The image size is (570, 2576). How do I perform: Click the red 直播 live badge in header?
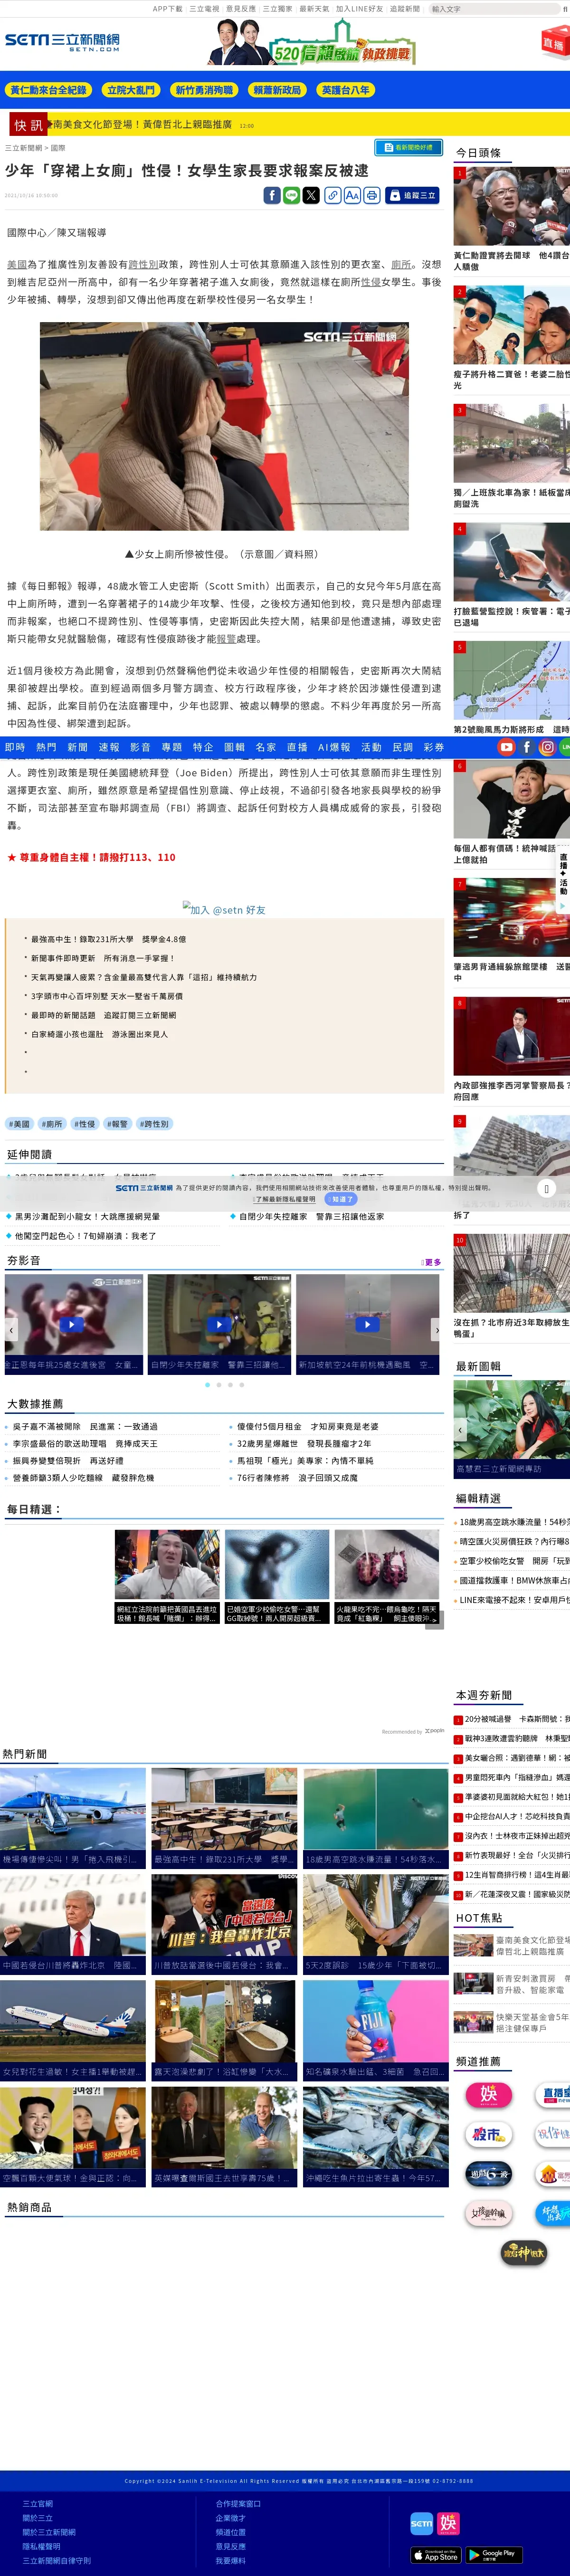click(x=554, y=44)
